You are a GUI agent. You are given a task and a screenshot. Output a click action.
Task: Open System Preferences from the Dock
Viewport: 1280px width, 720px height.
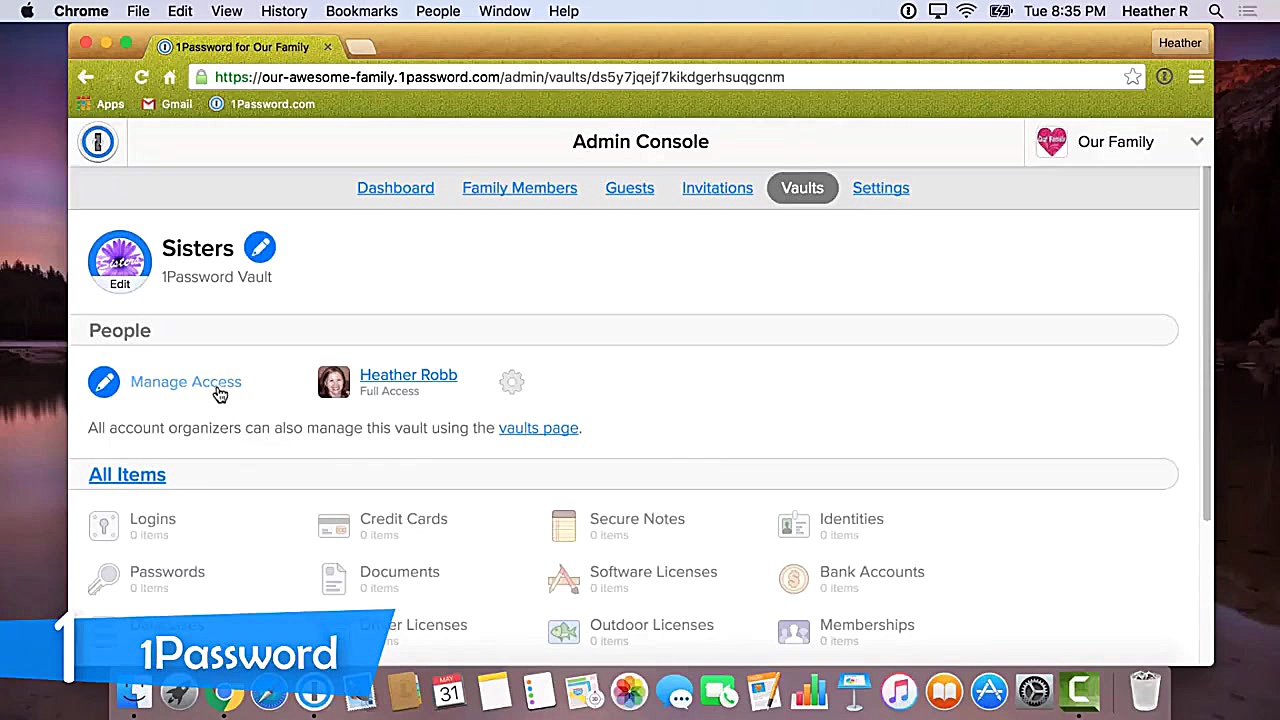point(1034,691)
